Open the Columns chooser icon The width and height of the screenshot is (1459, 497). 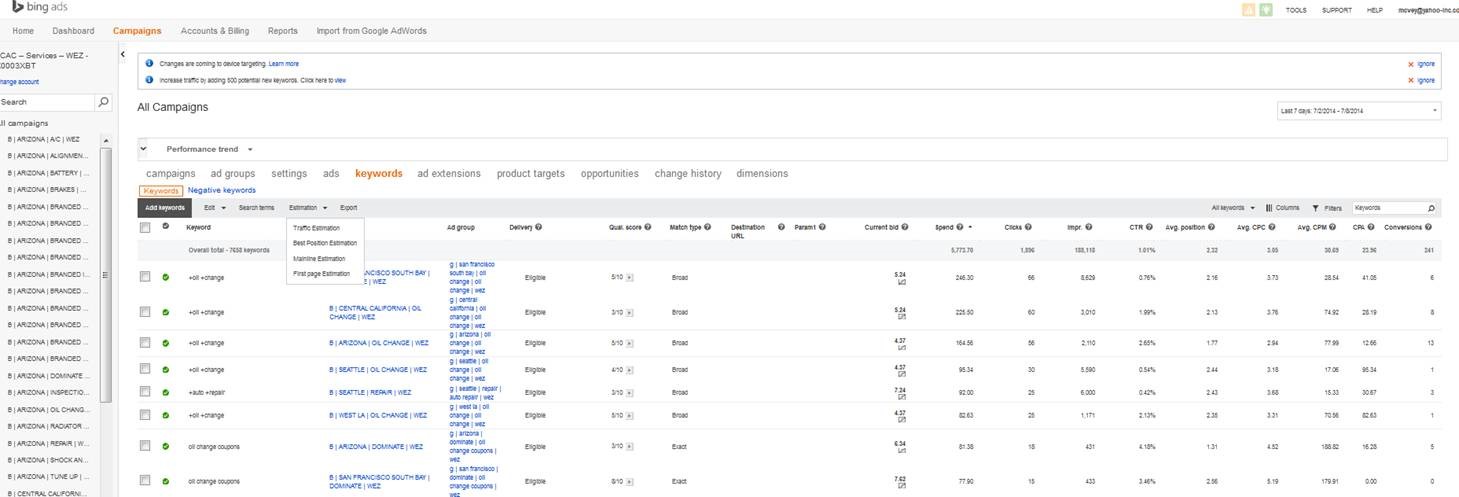pyautogui.click(x=1269, y=208)
